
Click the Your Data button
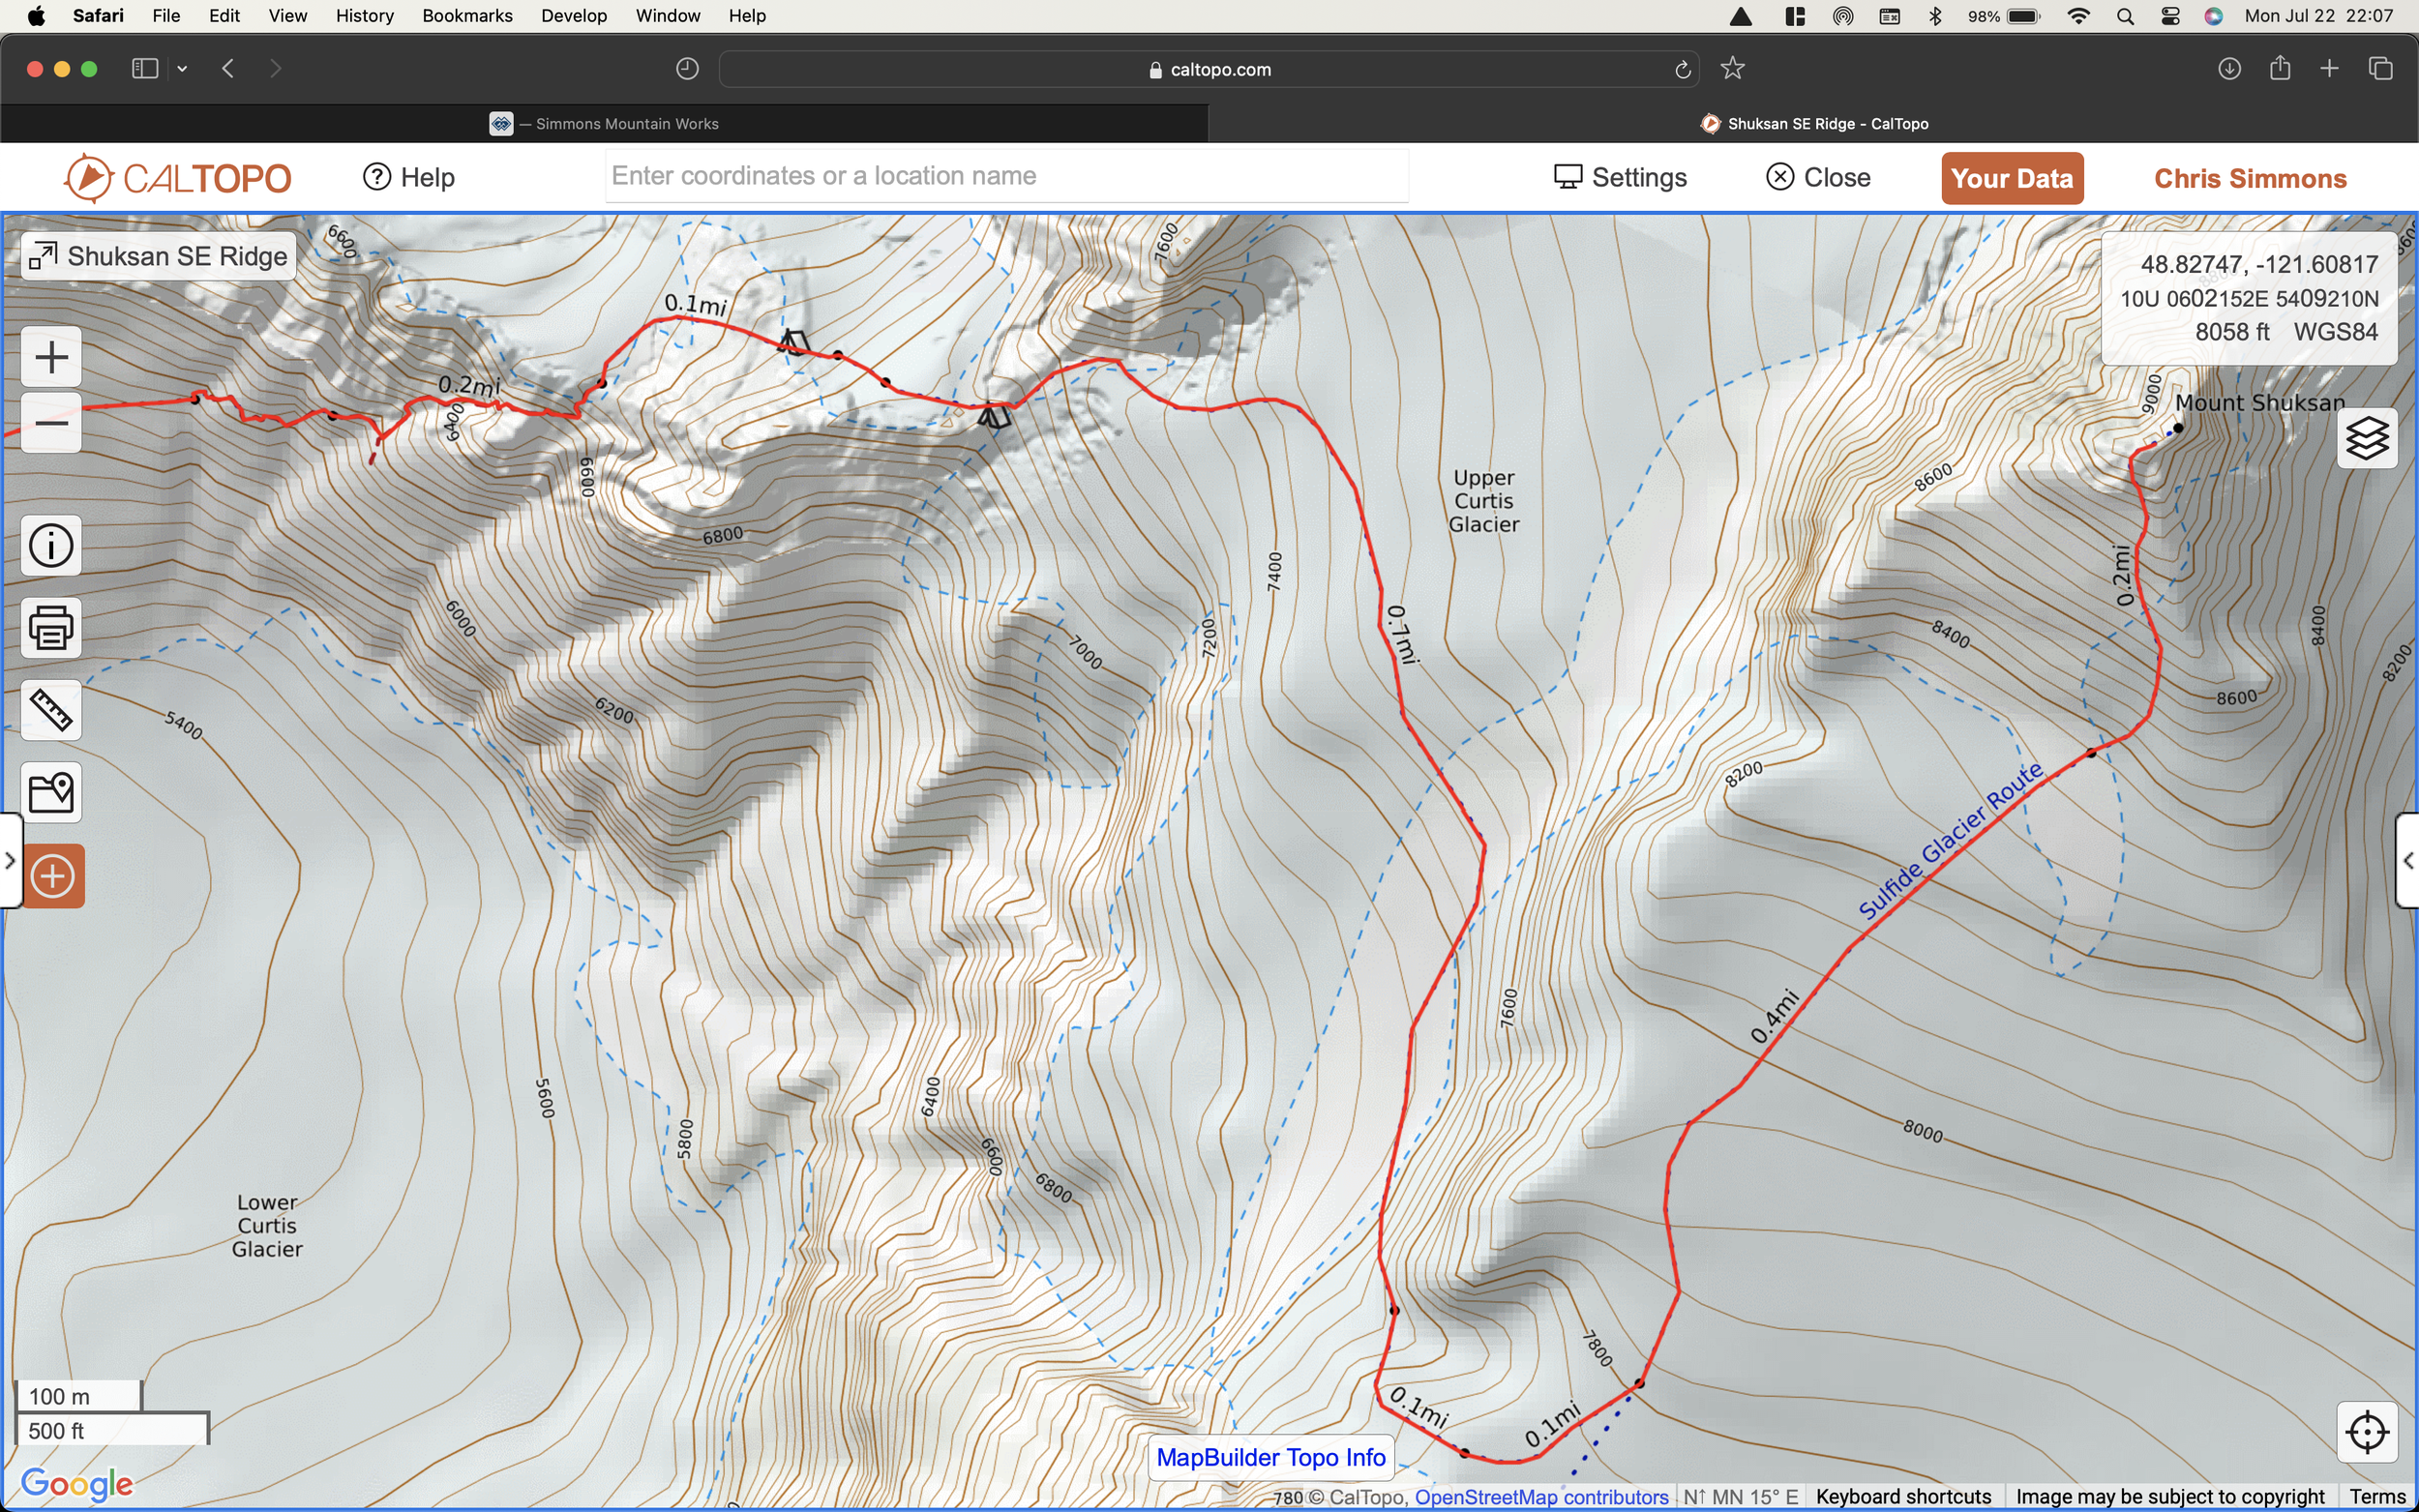pos(2012,178)
